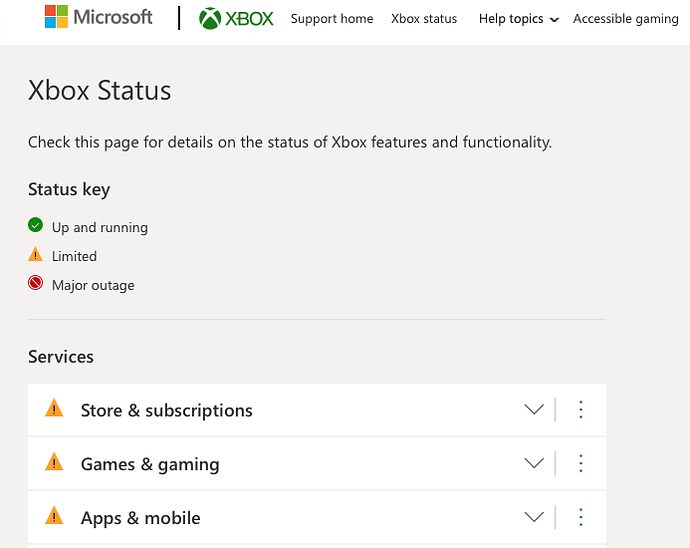Click the Store & subscriptions service title

point(166,411)
